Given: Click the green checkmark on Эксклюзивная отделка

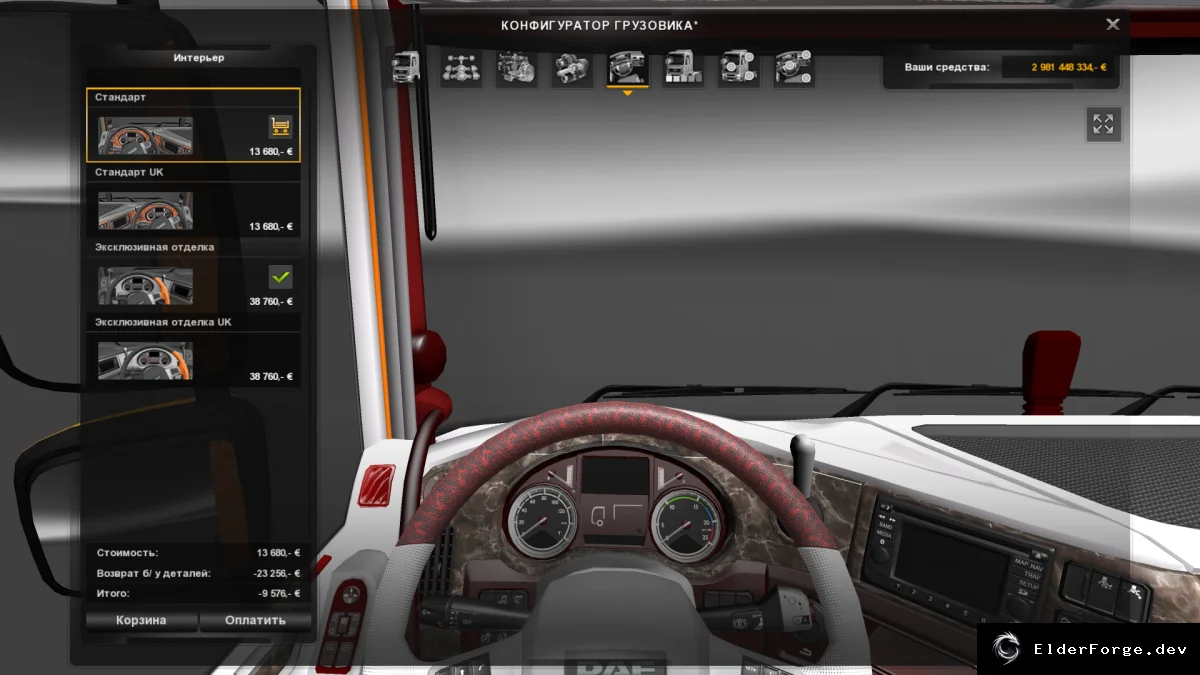Looking at the screenshot, I should 280,276.
